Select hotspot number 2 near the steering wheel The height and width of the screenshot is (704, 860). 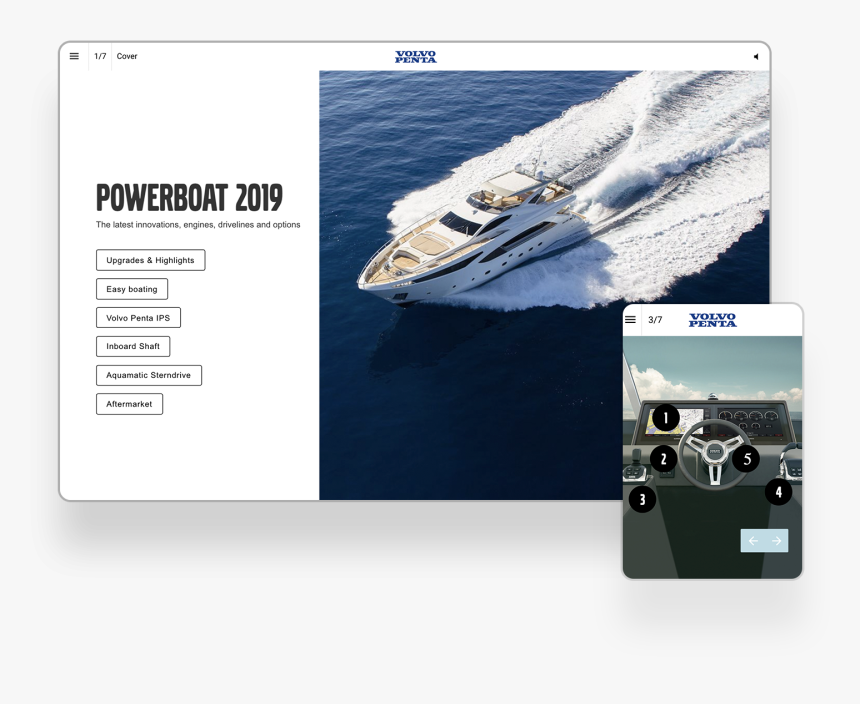click(664, 458)
